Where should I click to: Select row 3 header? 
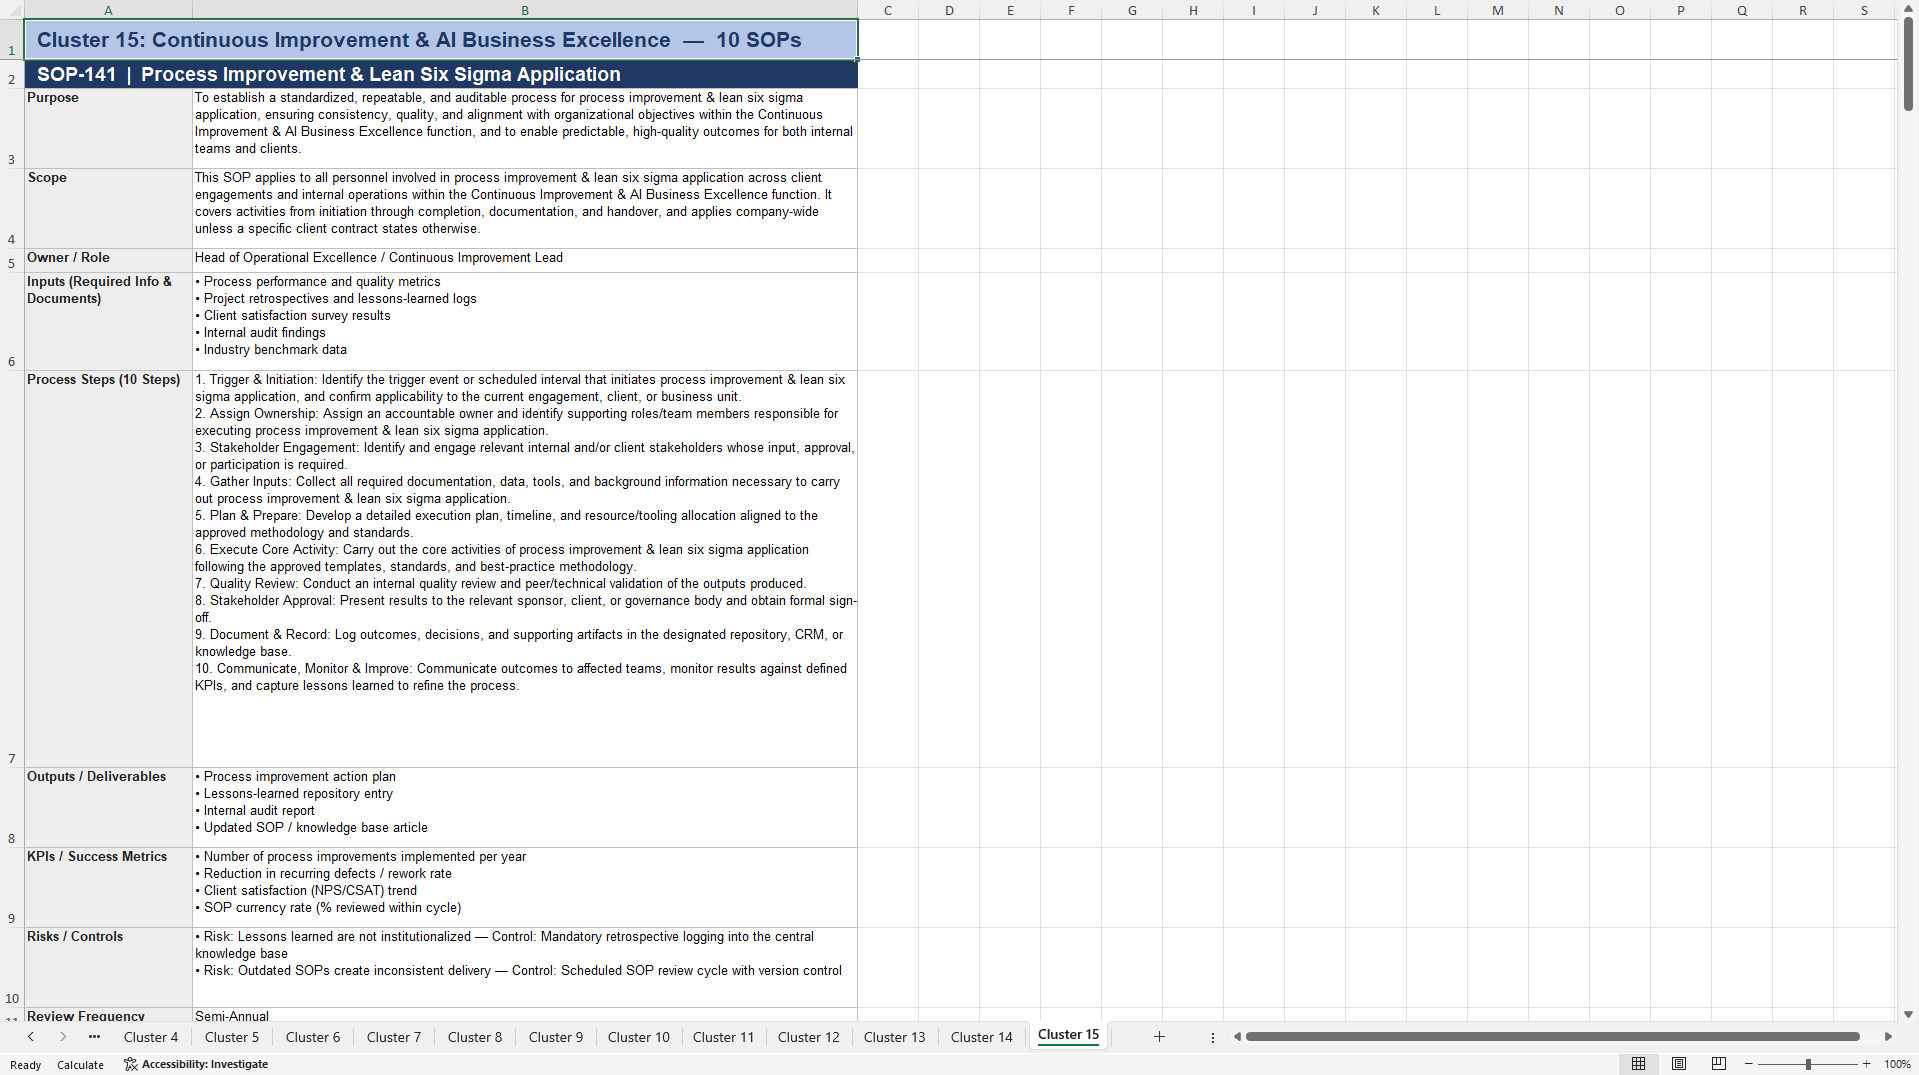pyautogui.click(x=12, y=128)
